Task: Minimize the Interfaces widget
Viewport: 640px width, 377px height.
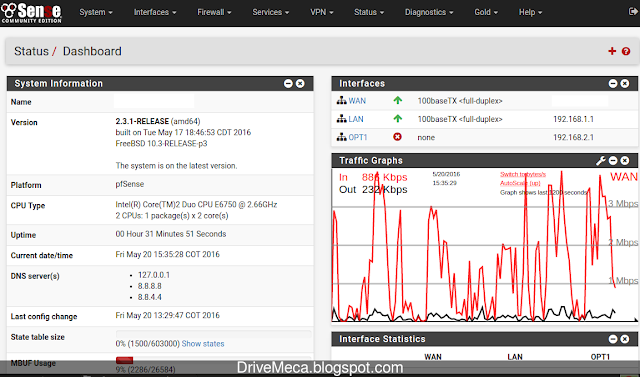Action: [x=613, y=84]
